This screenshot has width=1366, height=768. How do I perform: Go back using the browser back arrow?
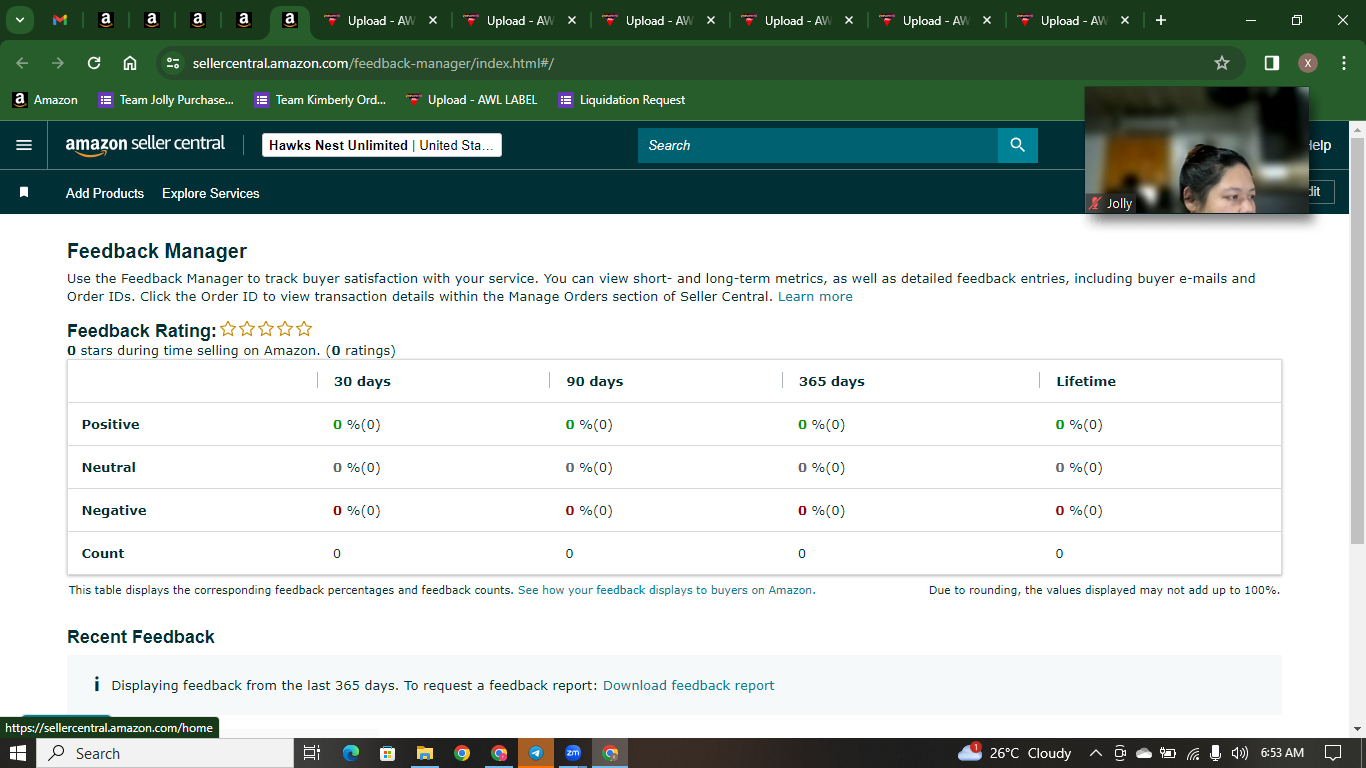[22, 63]
